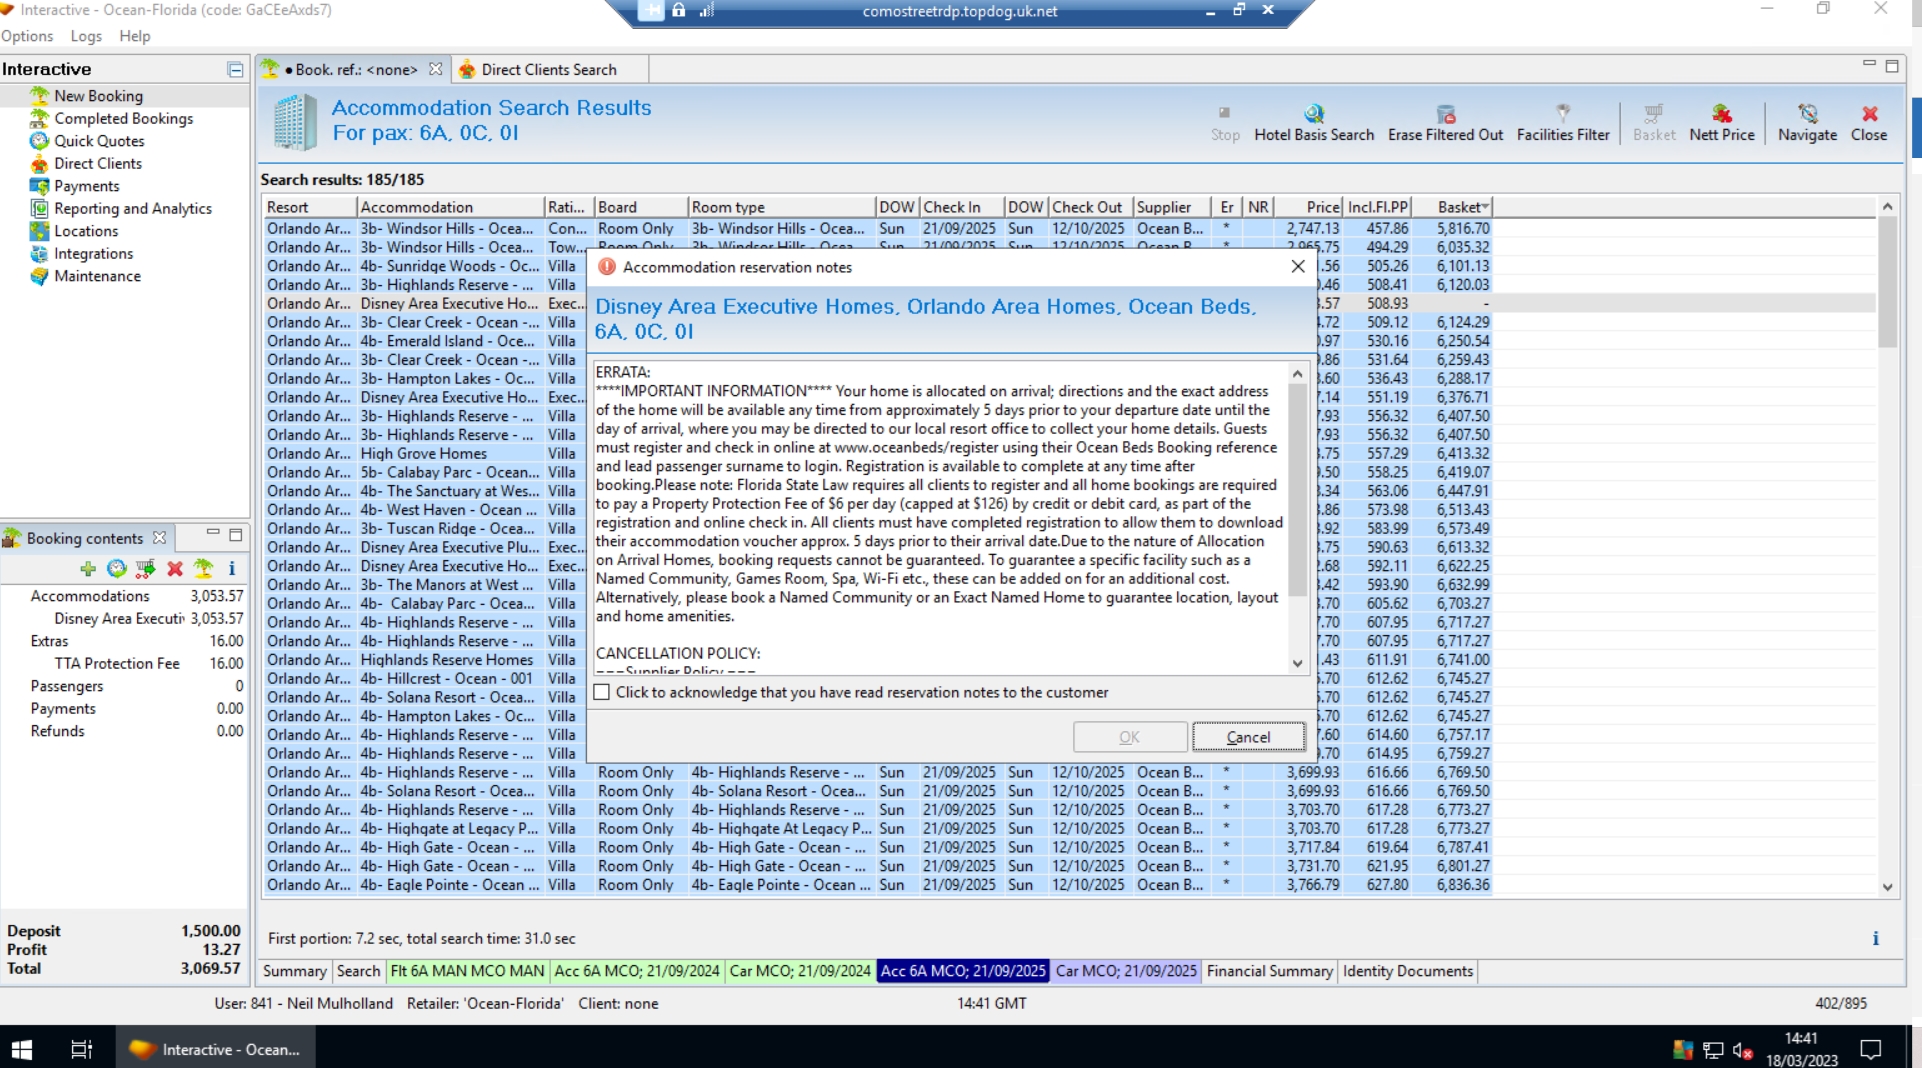Open Payments in the Interactive tree
The width and height of the screenshot is (1922, 1068).
click(x=86, y=186)
